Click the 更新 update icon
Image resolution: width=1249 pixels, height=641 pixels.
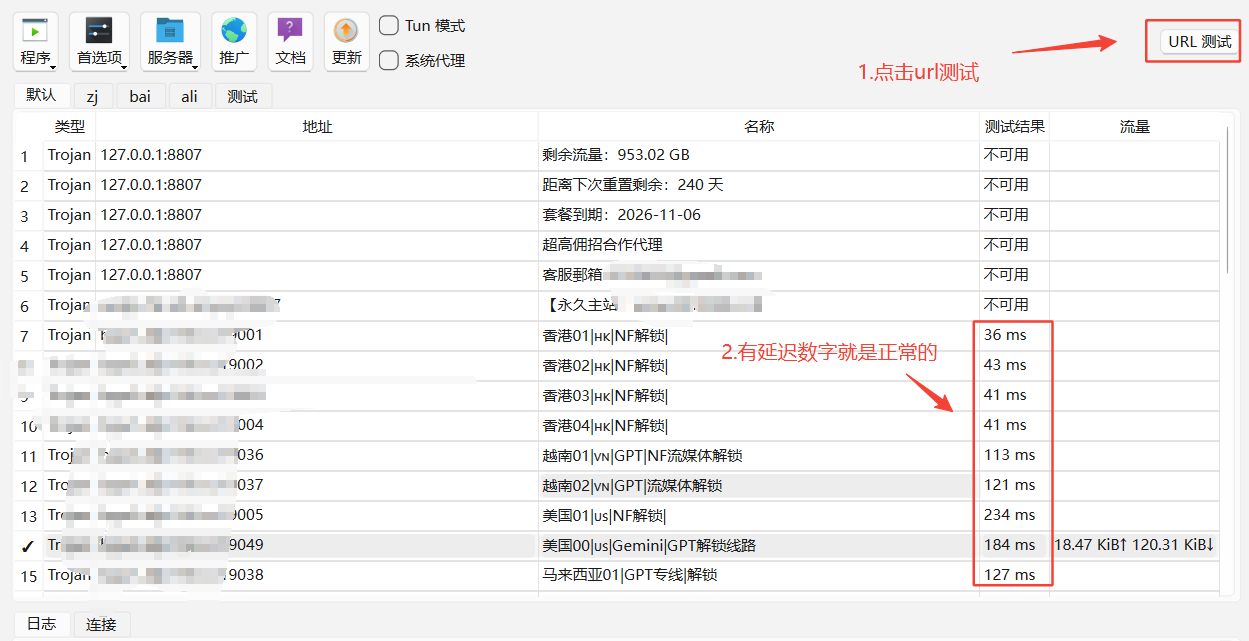pos(346,30)
